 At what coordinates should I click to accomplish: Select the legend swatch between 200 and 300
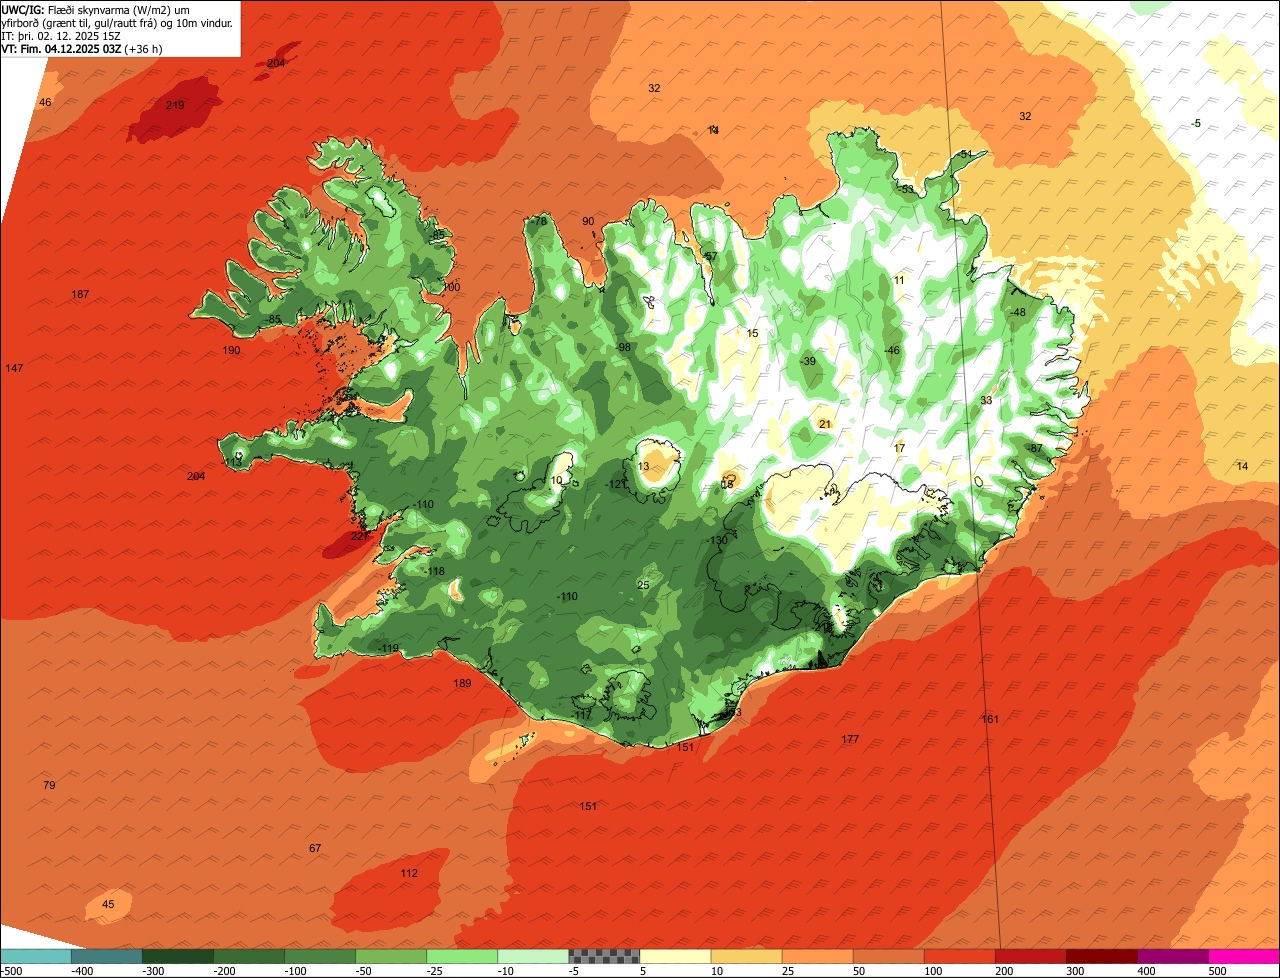point(1030,956)
